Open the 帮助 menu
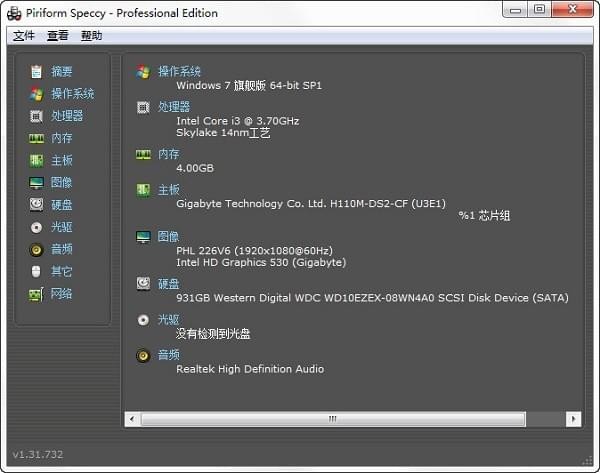This screenshot has width=600, height=473. (x=91, y=36)
